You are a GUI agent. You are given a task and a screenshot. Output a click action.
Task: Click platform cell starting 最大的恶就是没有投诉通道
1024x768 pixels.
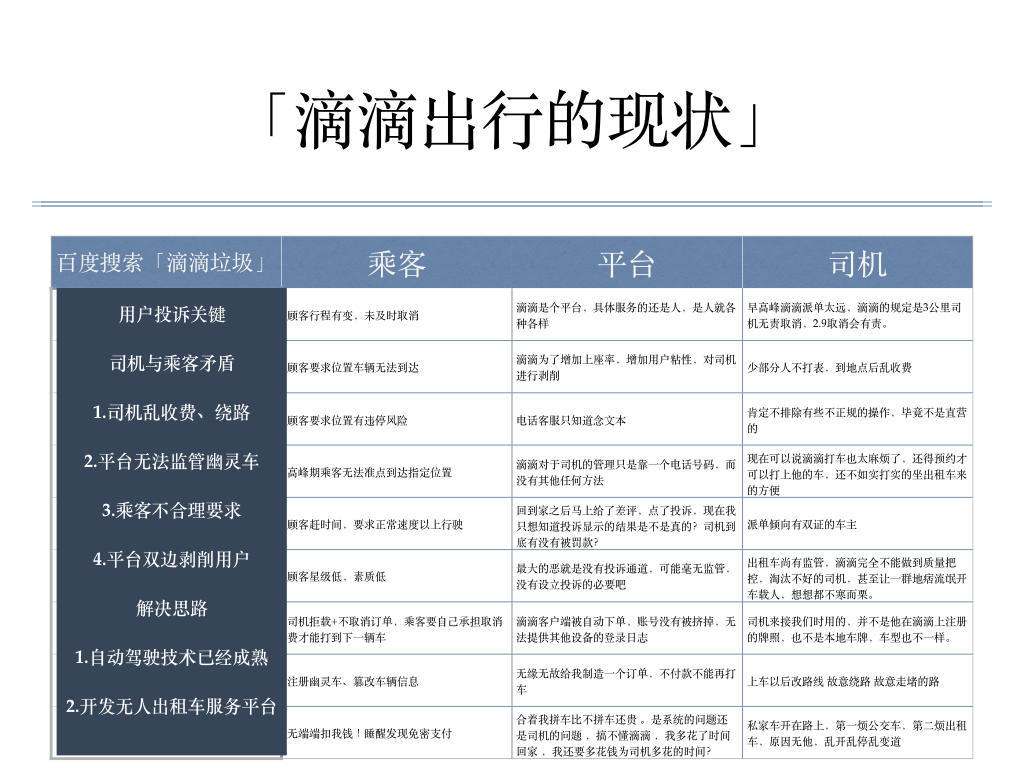pyautogui.click(x=627, y=577)
